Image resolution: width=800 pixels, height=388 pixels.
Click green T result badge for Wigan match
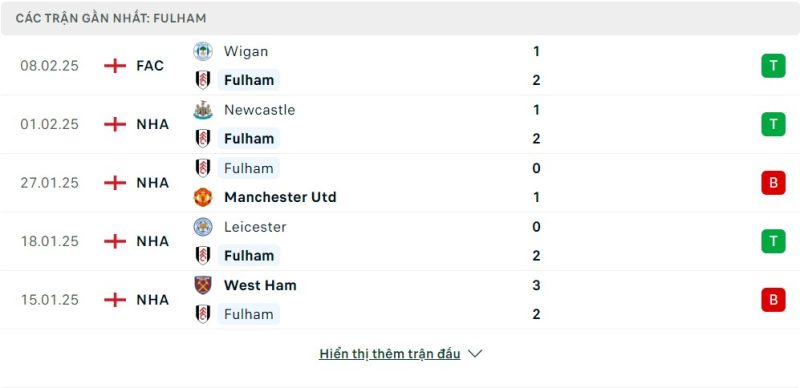773,66
